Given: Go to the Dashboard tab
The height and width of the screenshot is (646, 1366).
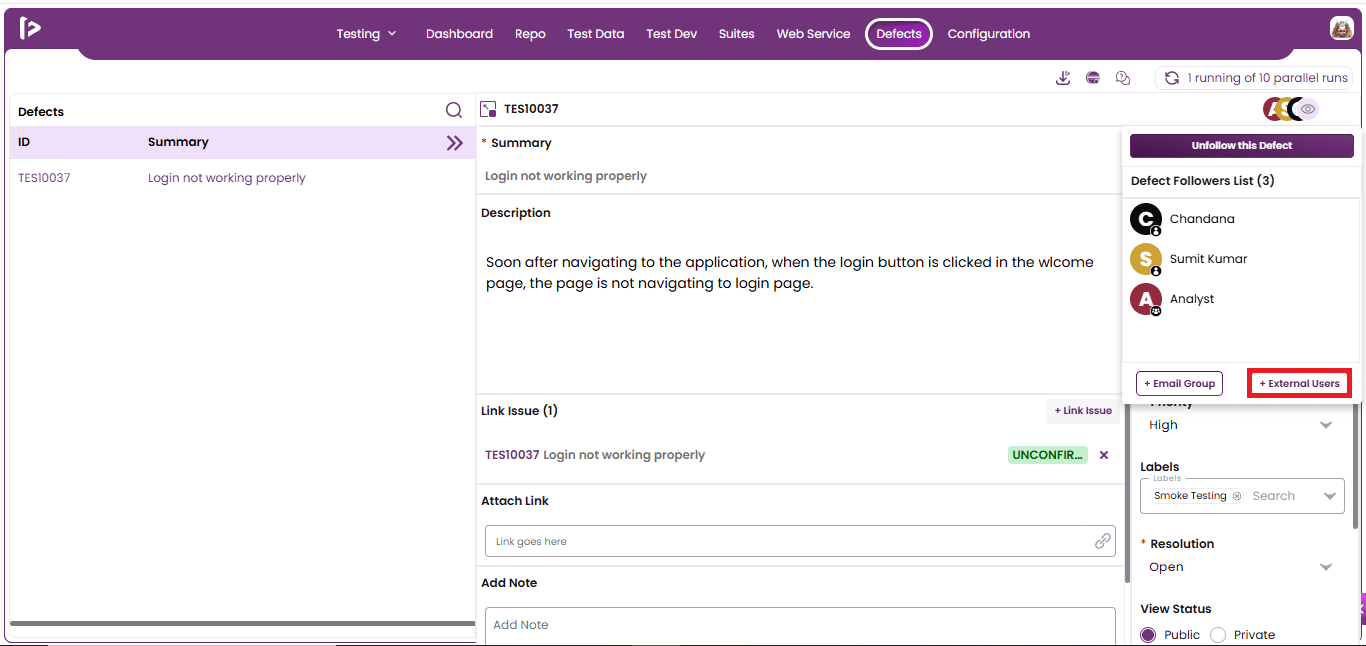Looking at the screenshot, I should pyautogui.click(x=459, y=34).
